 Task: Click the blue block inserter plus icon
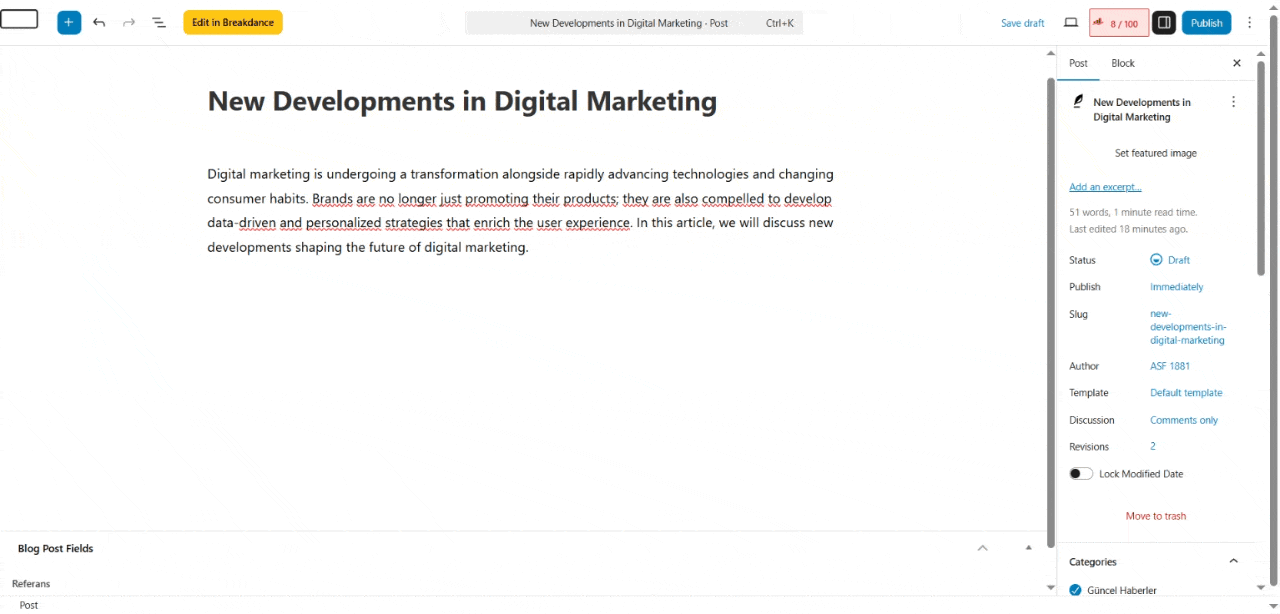point(69,22)
